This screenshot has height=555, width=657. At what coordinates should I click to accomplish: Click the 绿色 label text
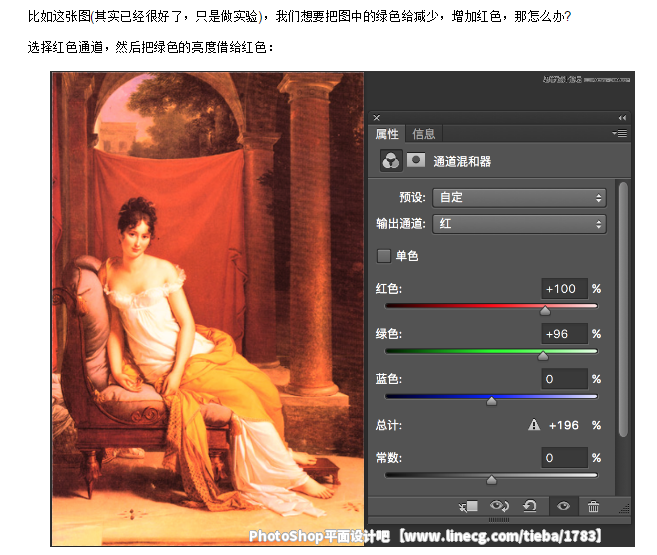(388, 334)
